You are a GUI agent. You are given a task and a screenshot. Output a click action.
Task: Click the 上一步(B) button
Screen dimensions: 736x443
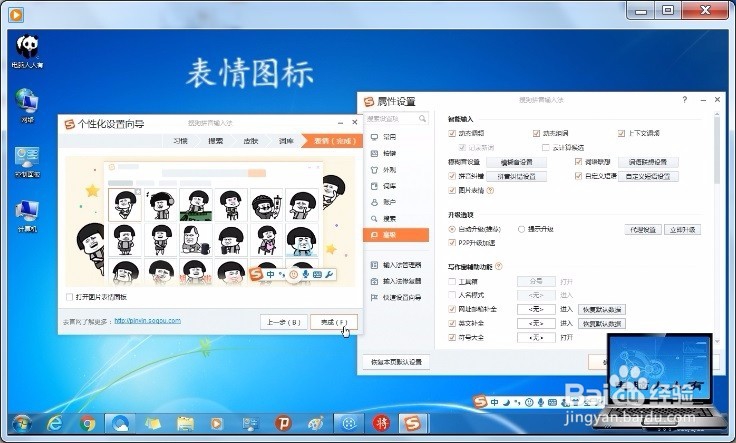click(284, 322)
